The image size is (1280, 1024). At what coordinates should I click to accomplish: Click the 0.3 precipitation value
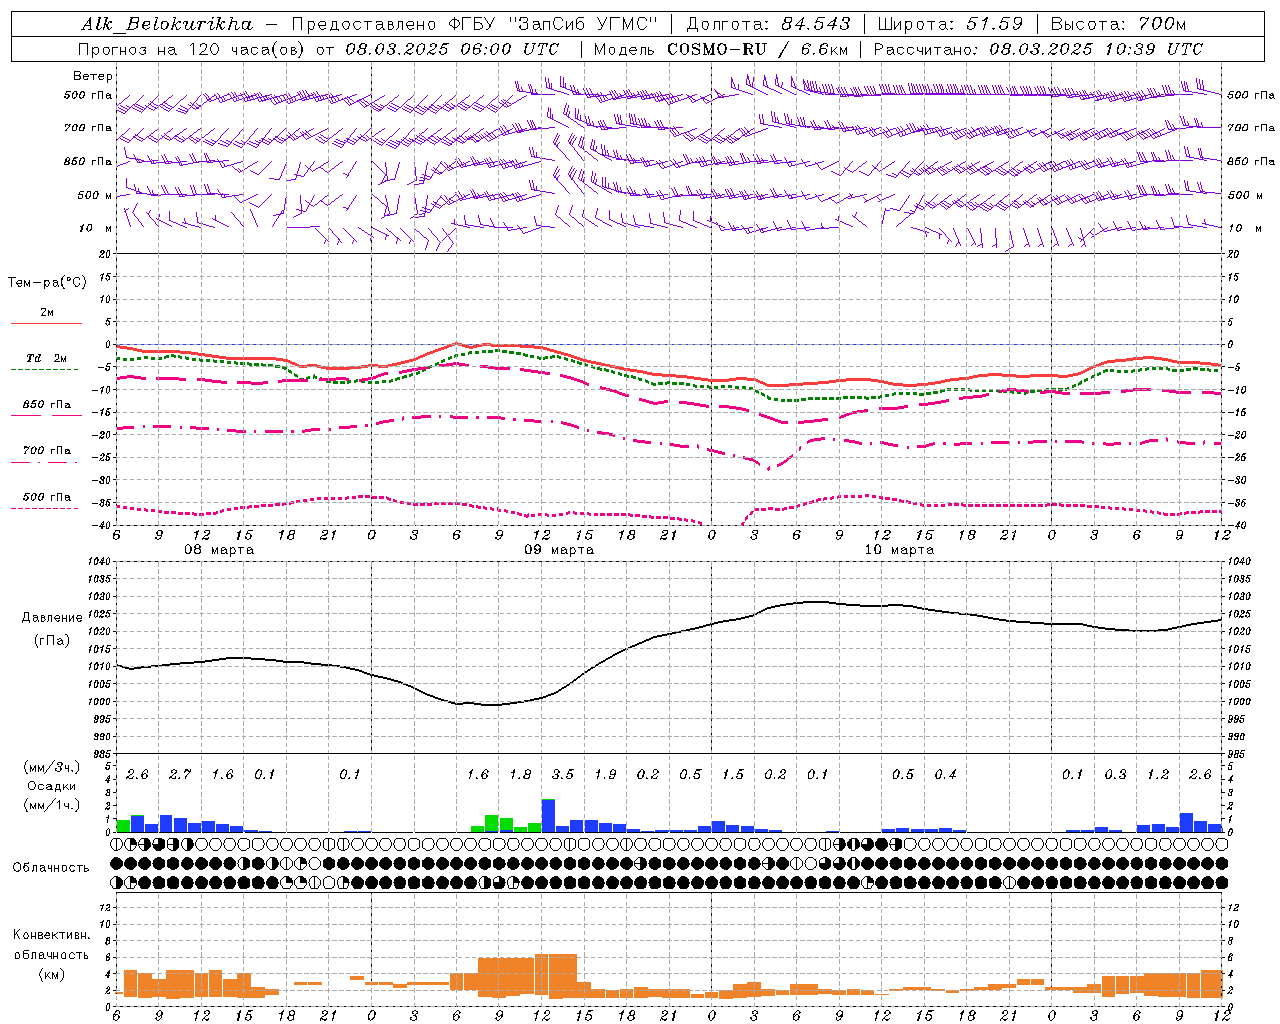pyautogui.click(x=1115, y=775)
